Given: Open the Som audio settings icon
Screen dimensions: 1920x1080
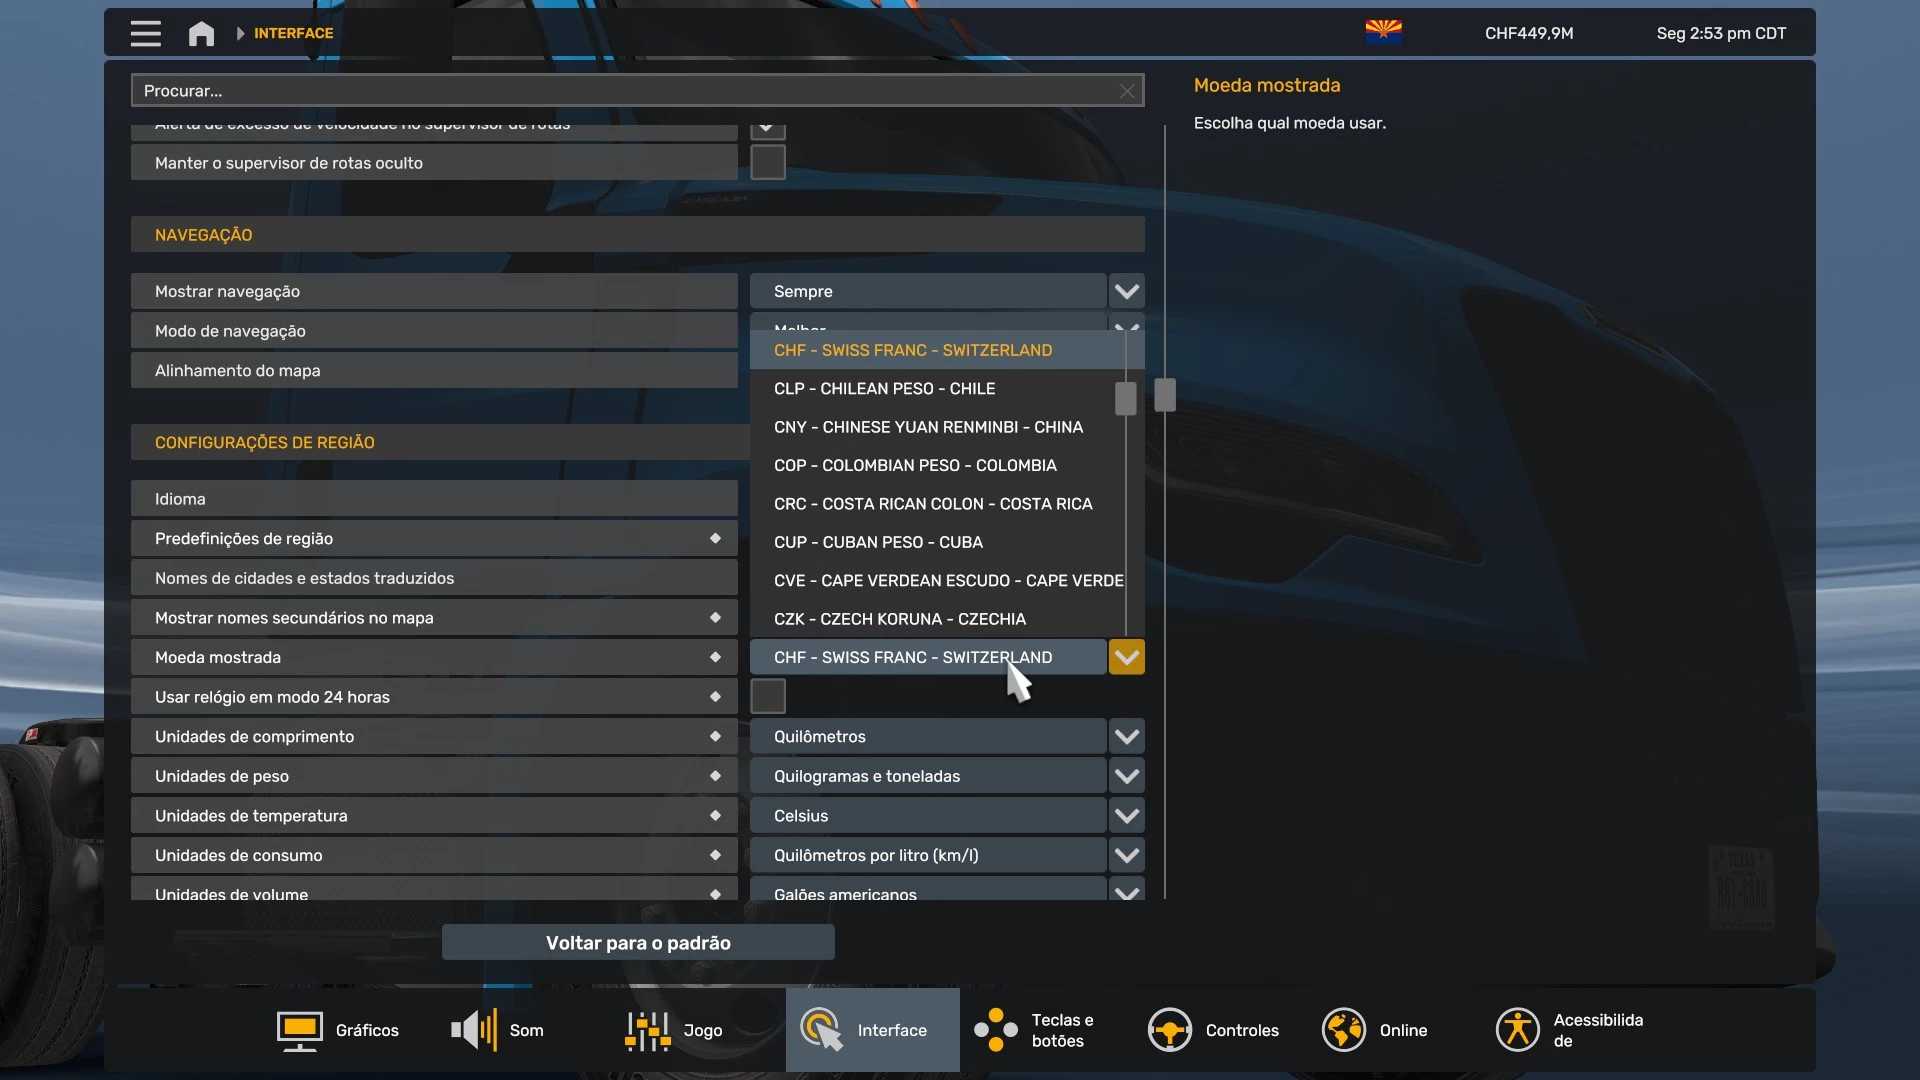Looking at the screenshot, I should 474,1030.
